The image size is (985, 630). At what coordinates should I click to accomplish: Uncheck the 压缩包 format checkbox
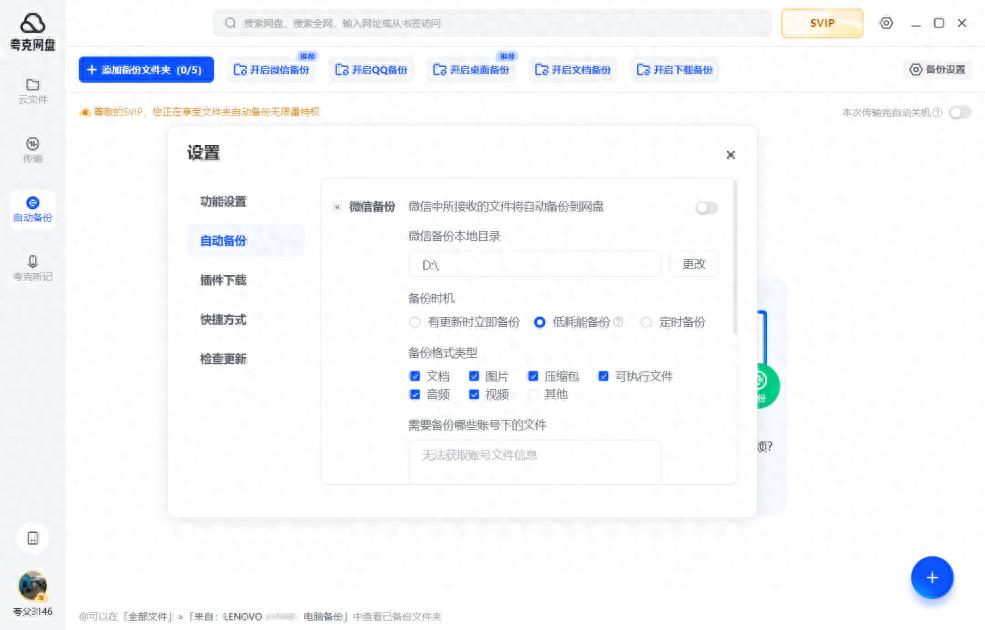(x=534, y=376)
